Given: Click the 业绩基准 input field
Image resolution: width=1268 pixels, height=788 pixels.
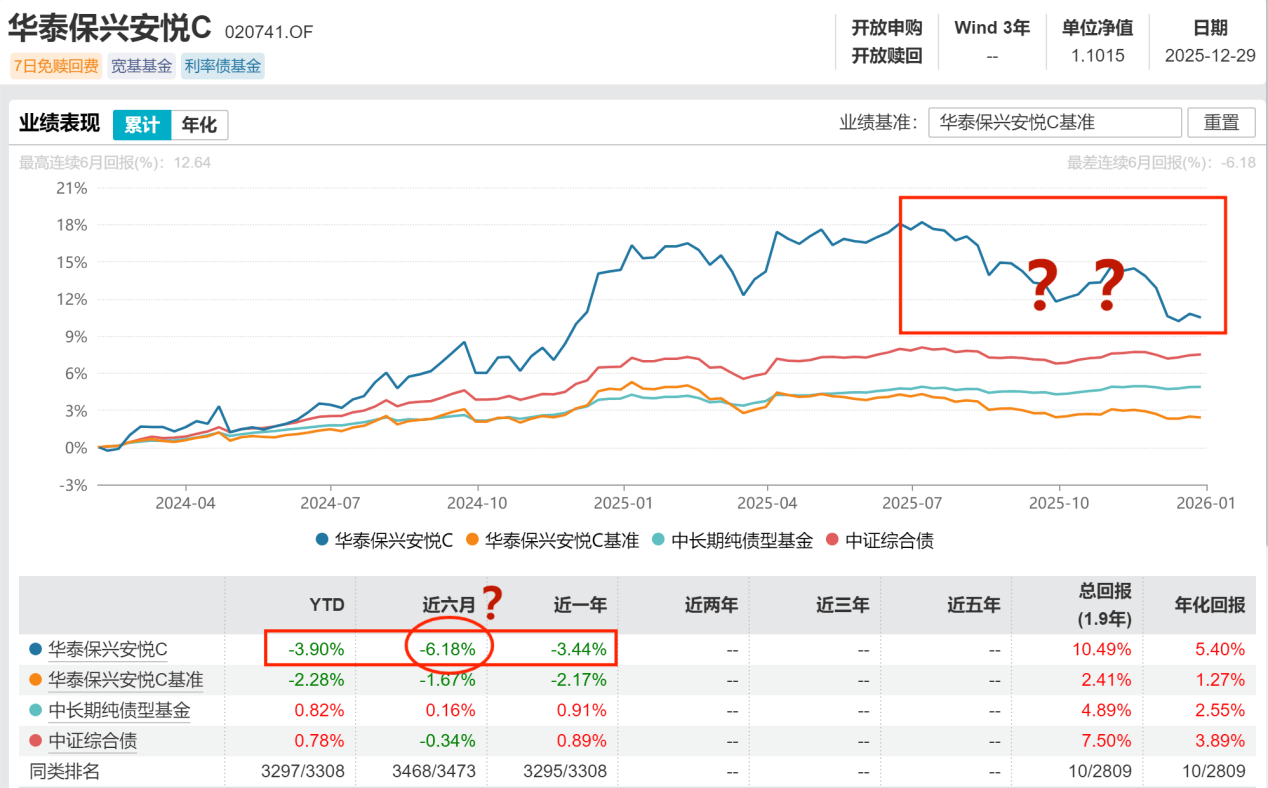Looking at the screenshot, I should [x=1054, y=122].
